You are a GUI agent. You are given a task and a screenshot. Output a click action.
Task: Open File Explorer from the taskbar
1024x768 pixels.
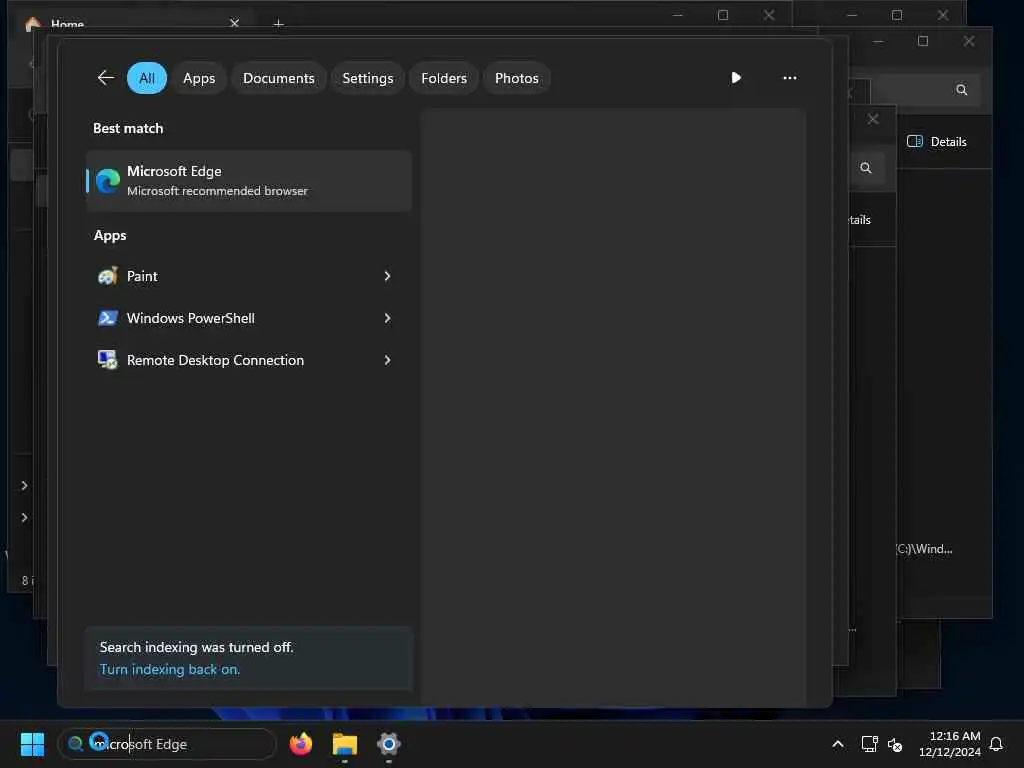pos(345,744)
